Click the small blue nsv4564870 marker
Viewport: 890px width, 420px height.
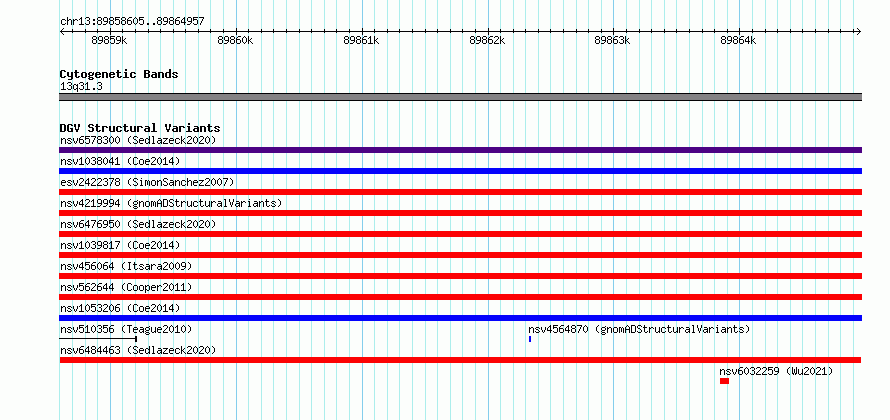[530, 339]
